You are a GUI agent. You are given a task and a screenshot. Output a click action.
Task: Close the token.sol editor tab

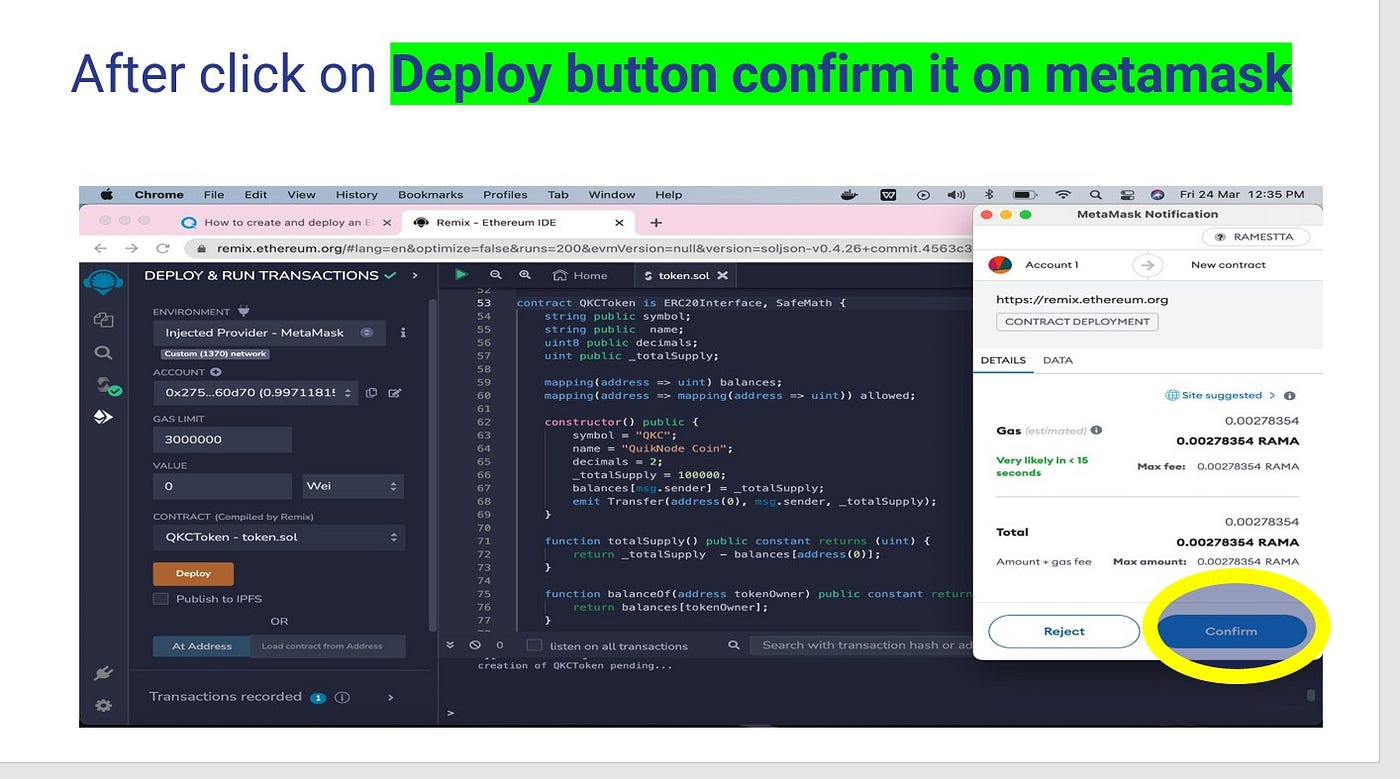722,275
